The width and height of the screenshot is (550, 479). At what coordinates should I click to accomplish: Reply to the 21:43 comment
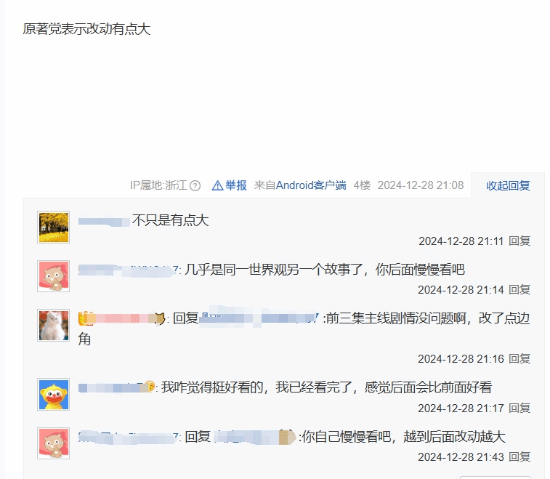pyautogui.click(x=519, y=457)
